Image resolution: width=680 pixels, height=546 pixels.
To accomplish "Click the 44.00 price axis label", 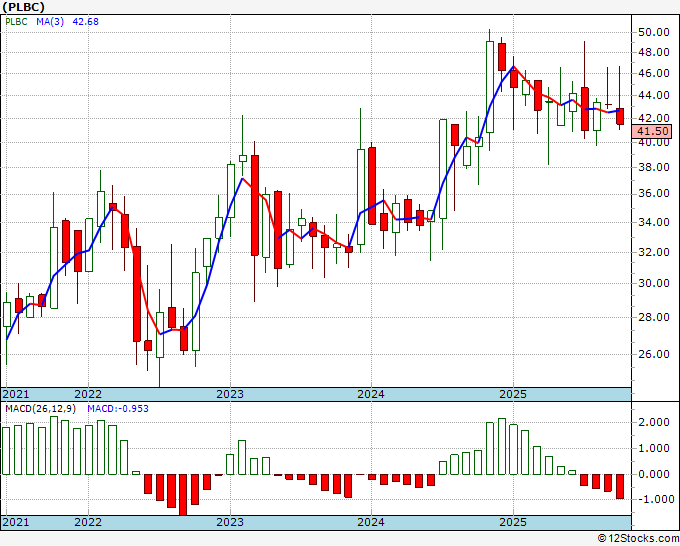I will tap(653, 95).
